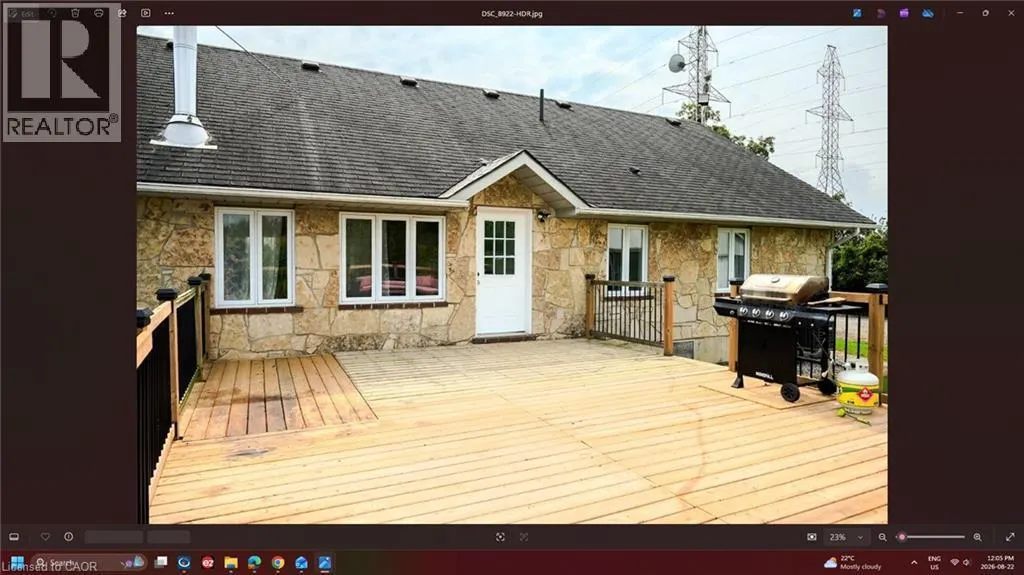
Task: Click the taskbar Search box
Action: pyautogui.click(x=89, y=563)
